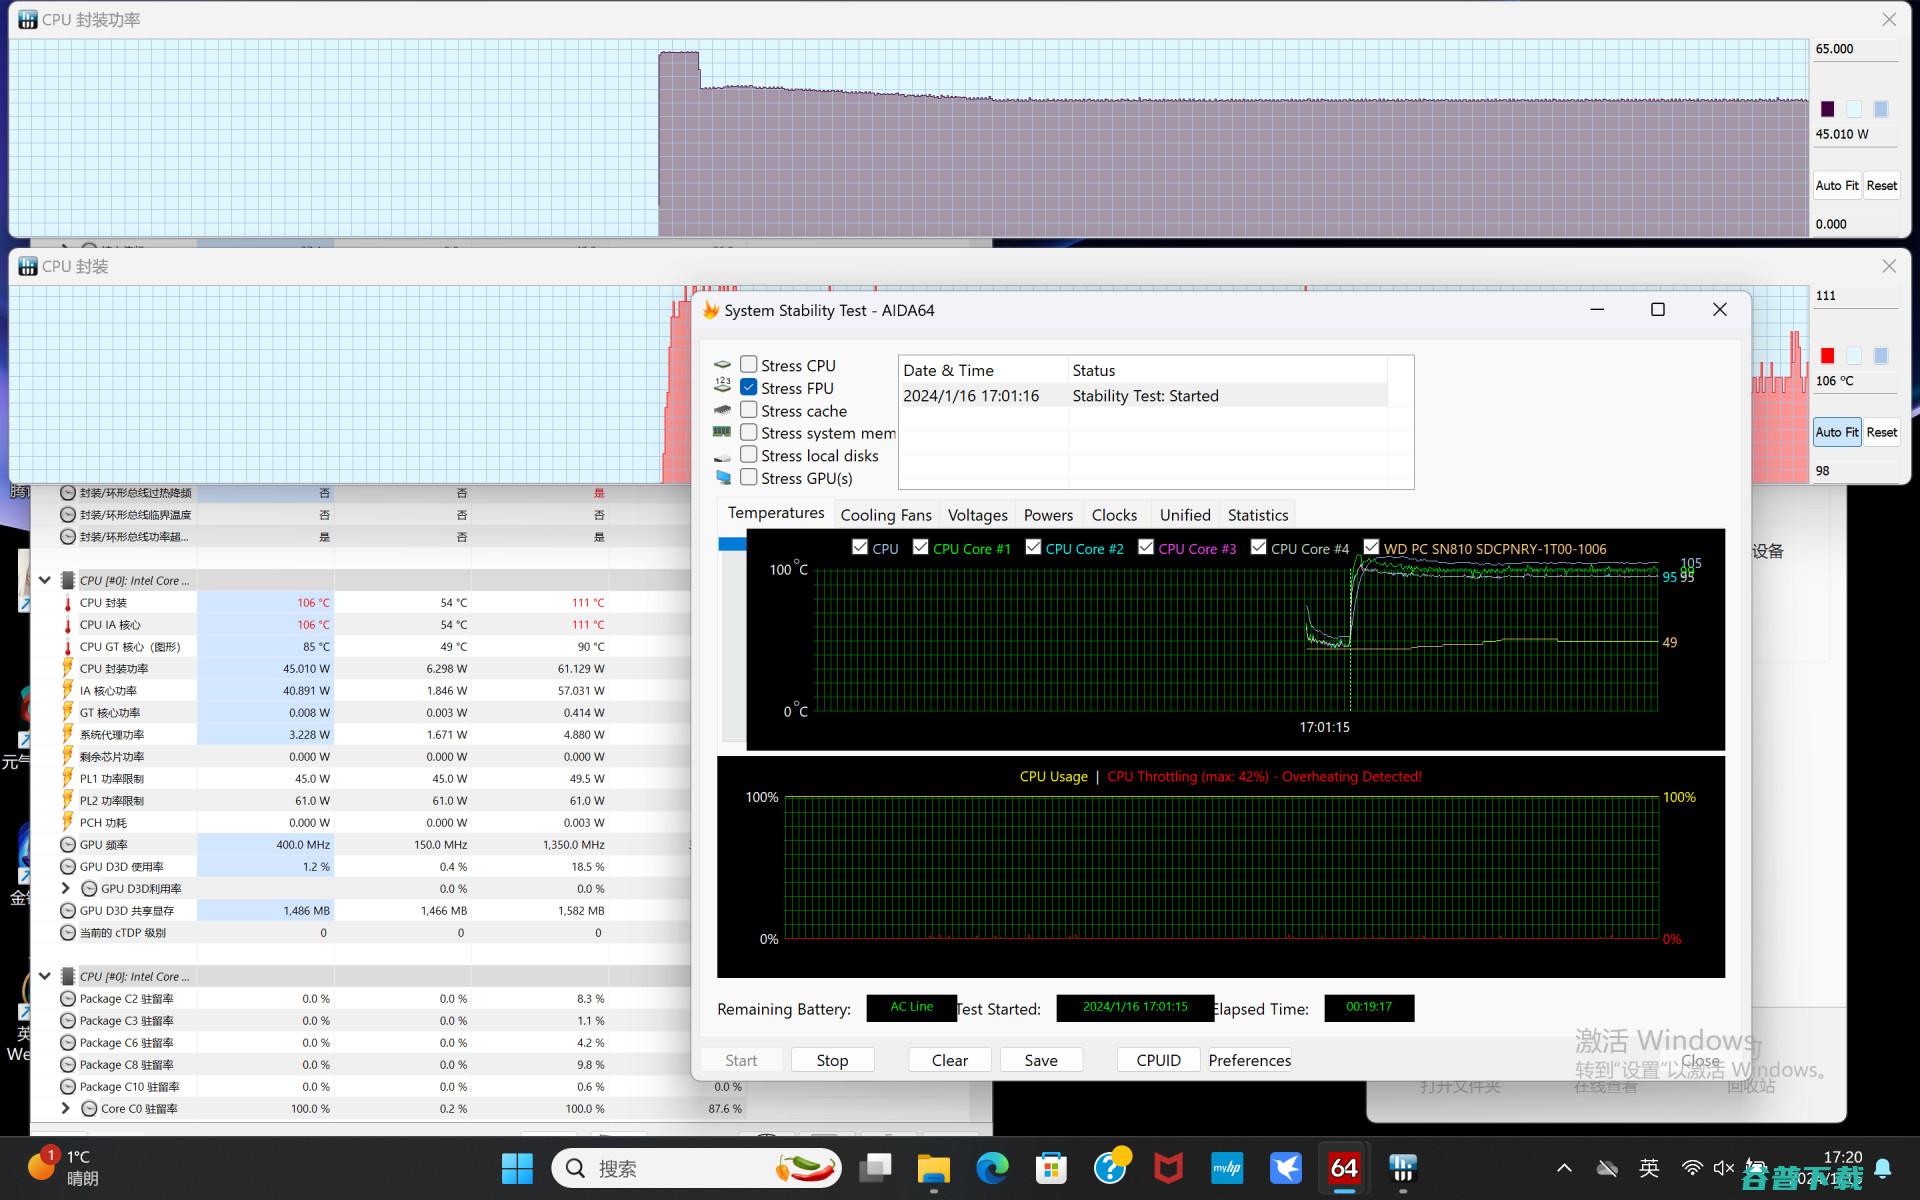Toggle CPU Core #3 graph checkbox
The height and width of the screenshot is (1200, 1920).
tap(1146, 547)
